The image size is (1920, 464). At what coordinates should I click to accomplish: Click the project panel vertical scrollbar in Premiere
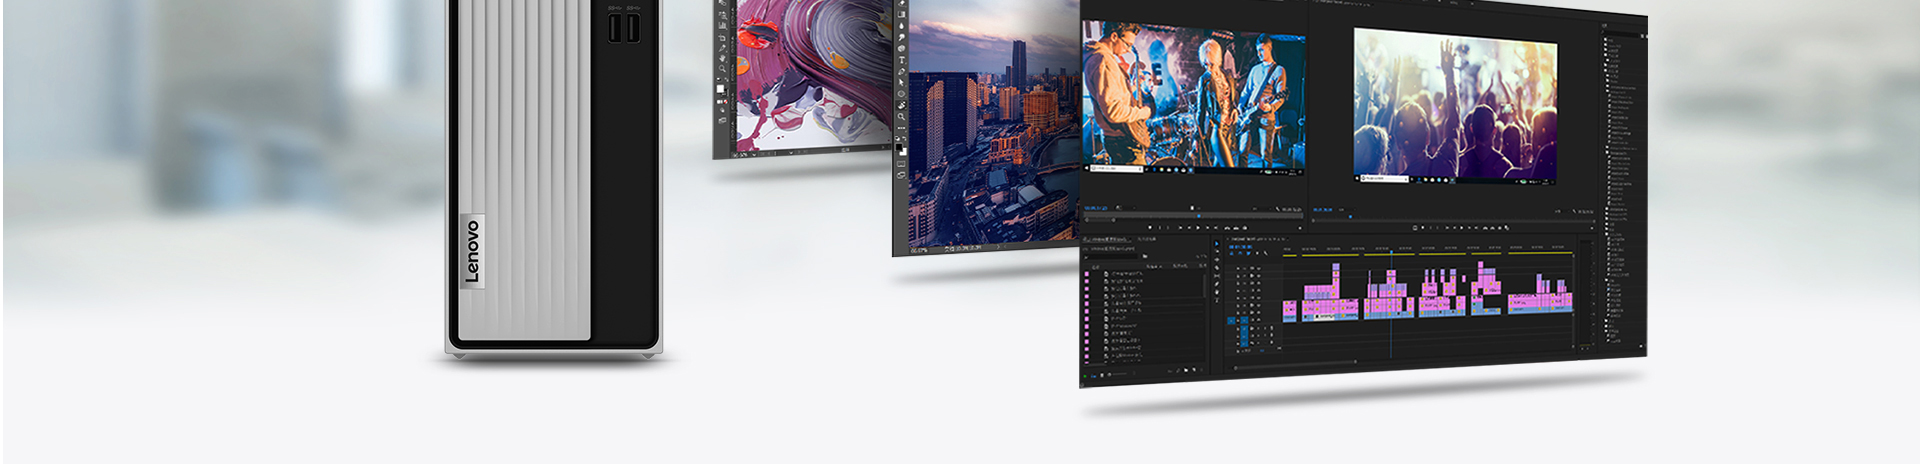click(x=1205, y=284)
